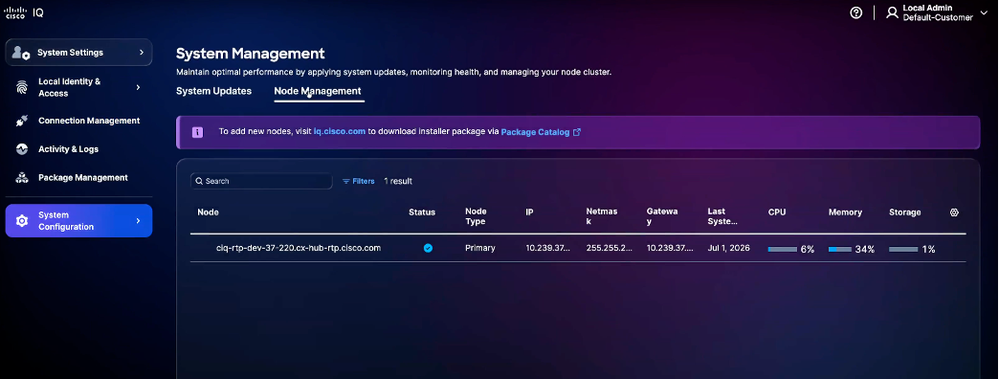Click the Activity & Logs pulse icon
Image resolution: width=999 pixels, height=379 pixels.
pos(22,149)
